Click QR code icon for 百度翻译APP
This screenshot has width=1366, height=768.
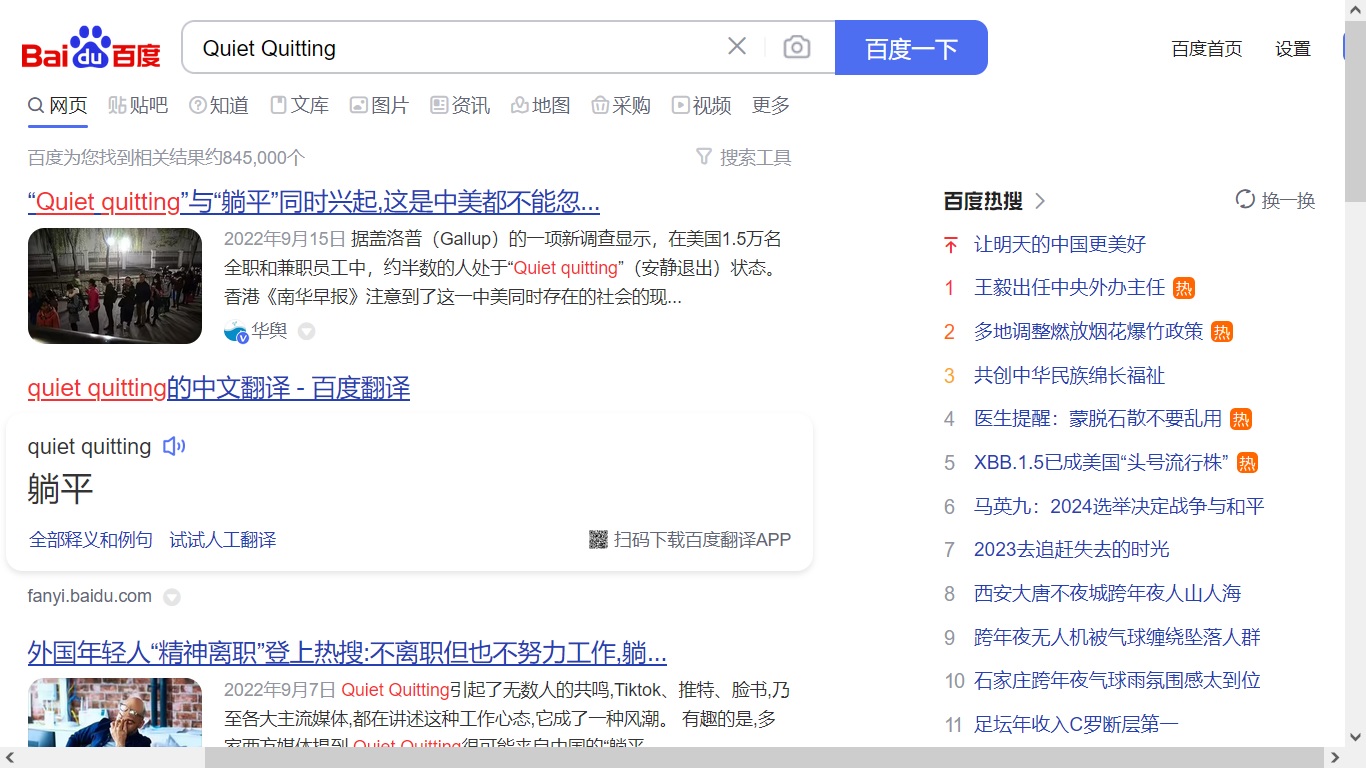[x=598, y=540]
